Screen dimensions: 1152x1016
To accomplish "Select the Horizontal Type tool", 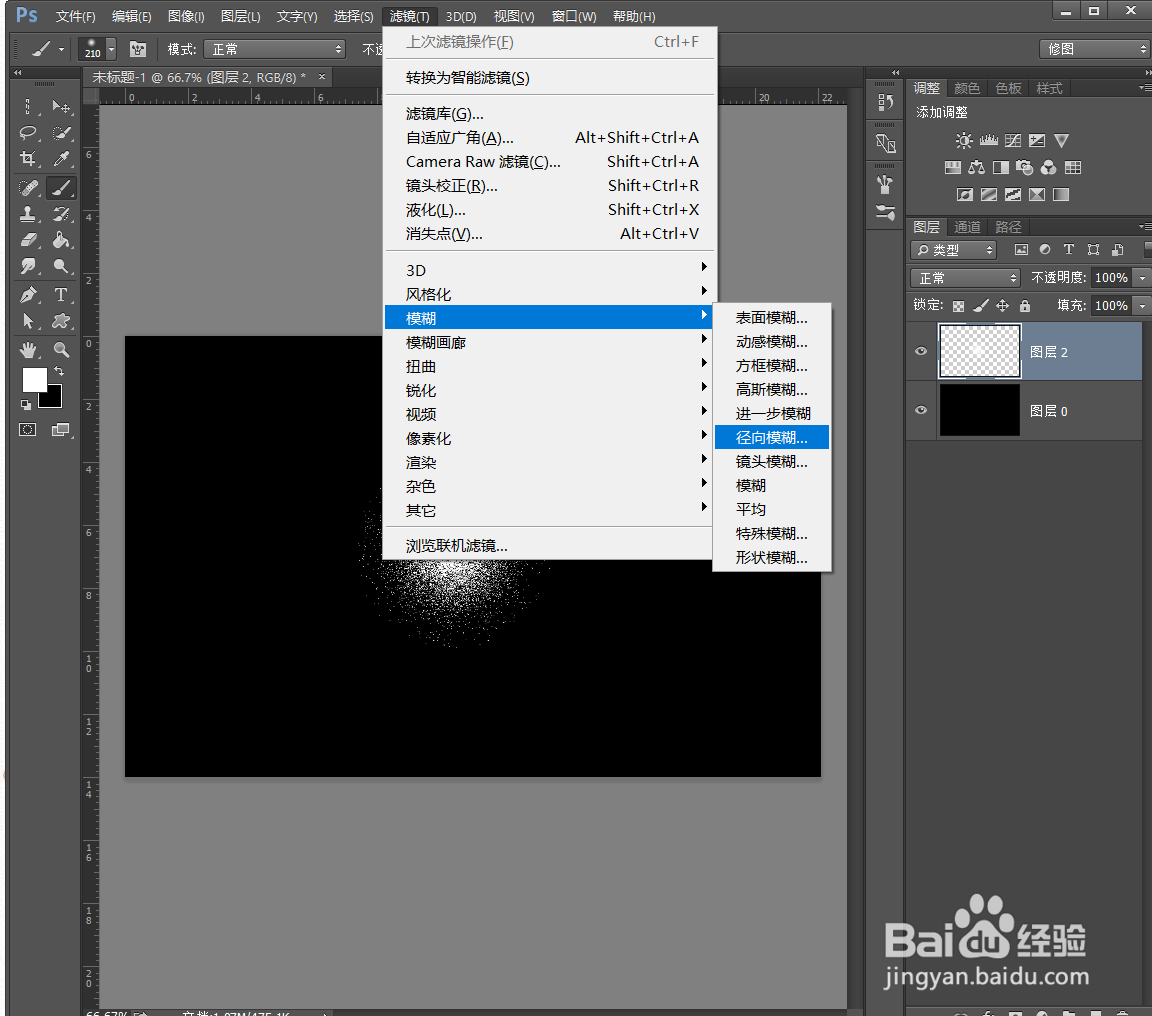I will click(62, 295).
